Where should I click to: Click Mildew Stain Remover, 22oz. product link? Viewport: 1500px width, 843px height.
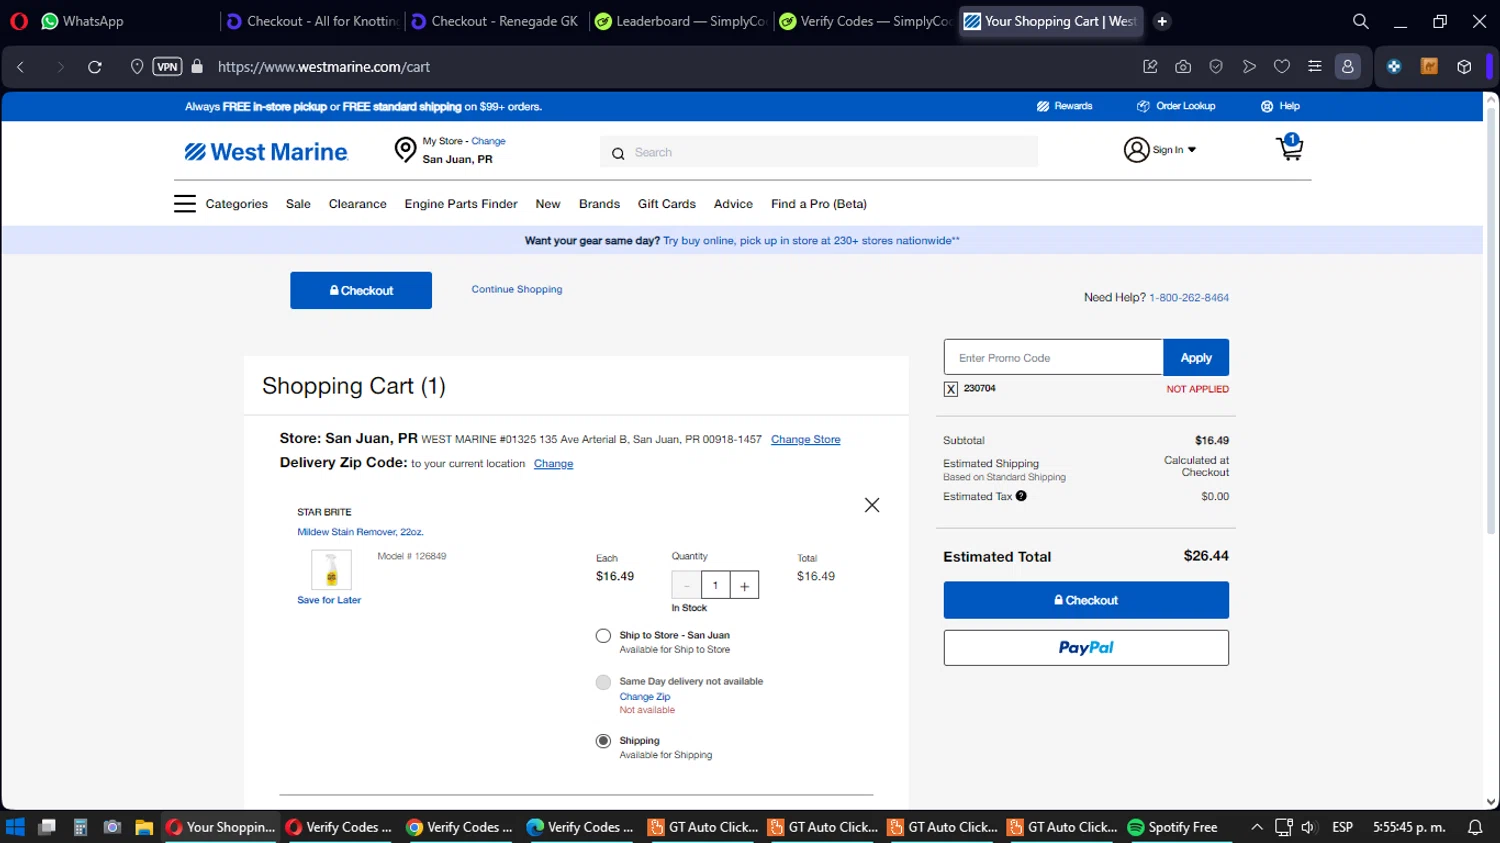[360, 532]
